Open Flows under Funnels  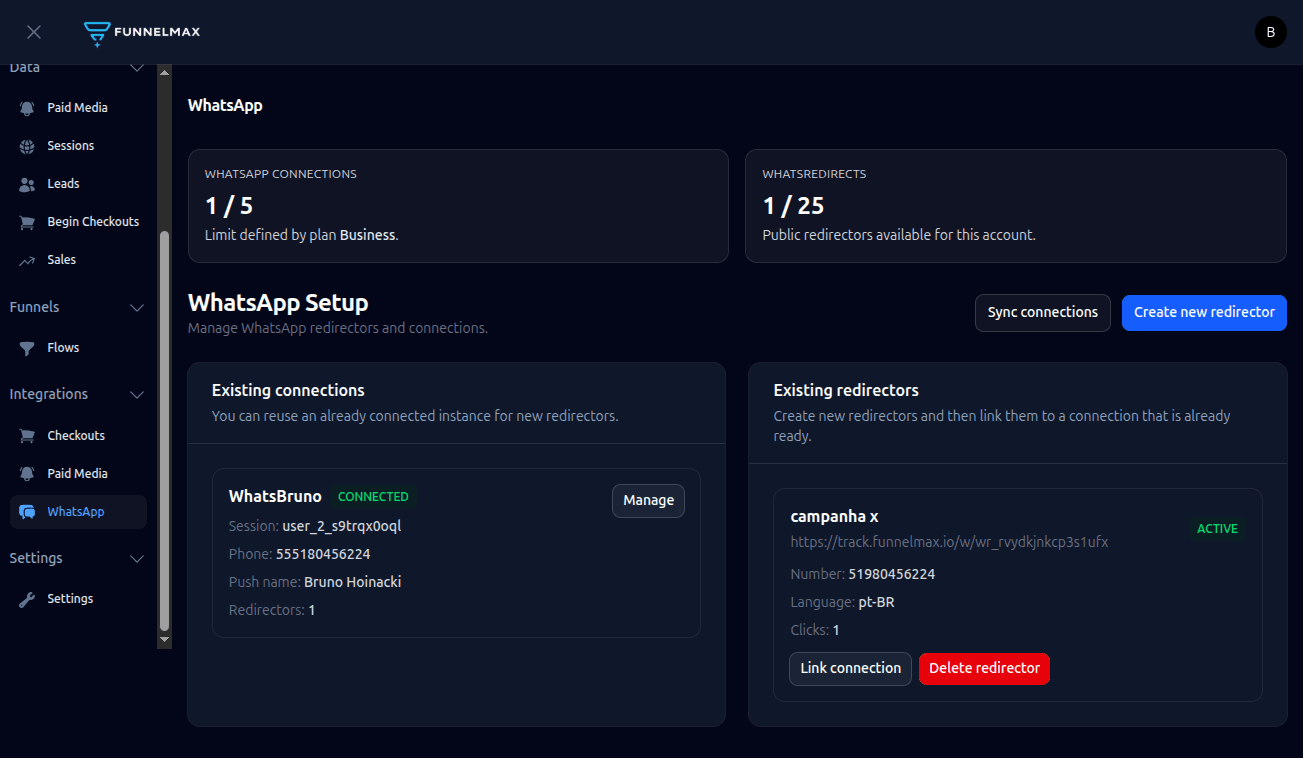click(x=62, y=347)
